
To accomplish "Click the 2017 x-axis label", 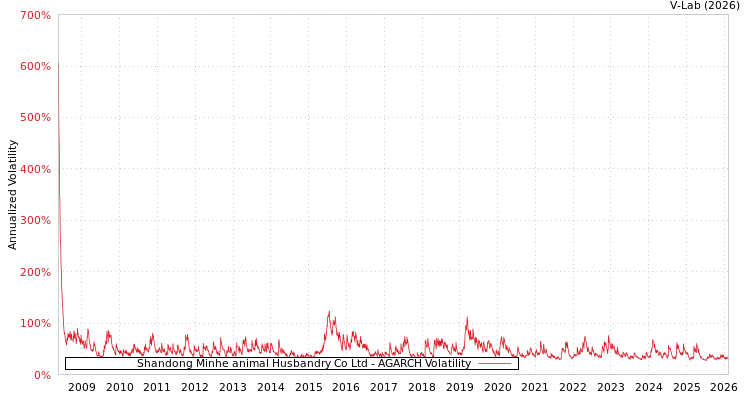I will click(x=384, y=387).
